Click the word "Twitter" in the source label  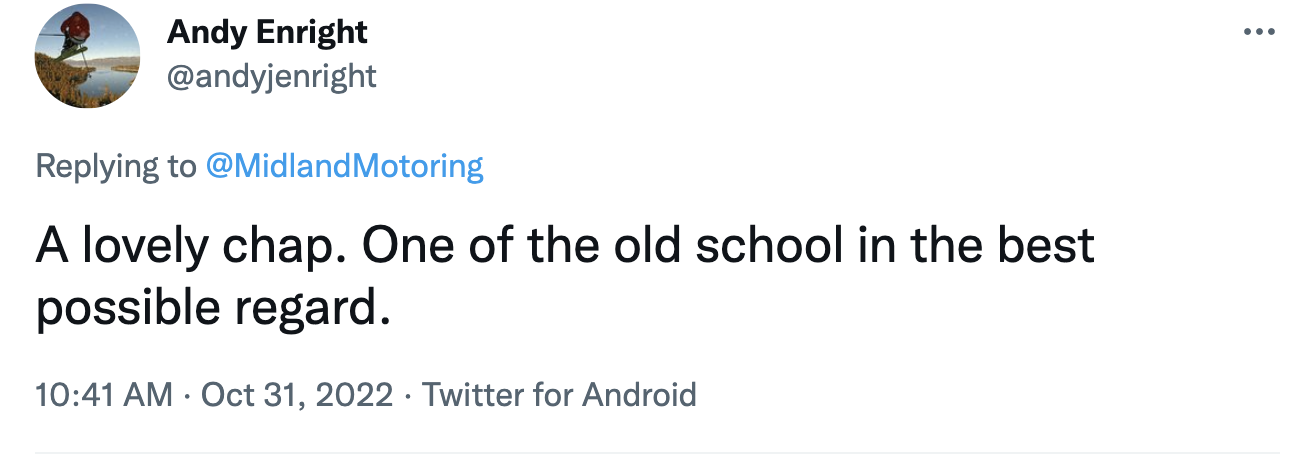(472, 394)
